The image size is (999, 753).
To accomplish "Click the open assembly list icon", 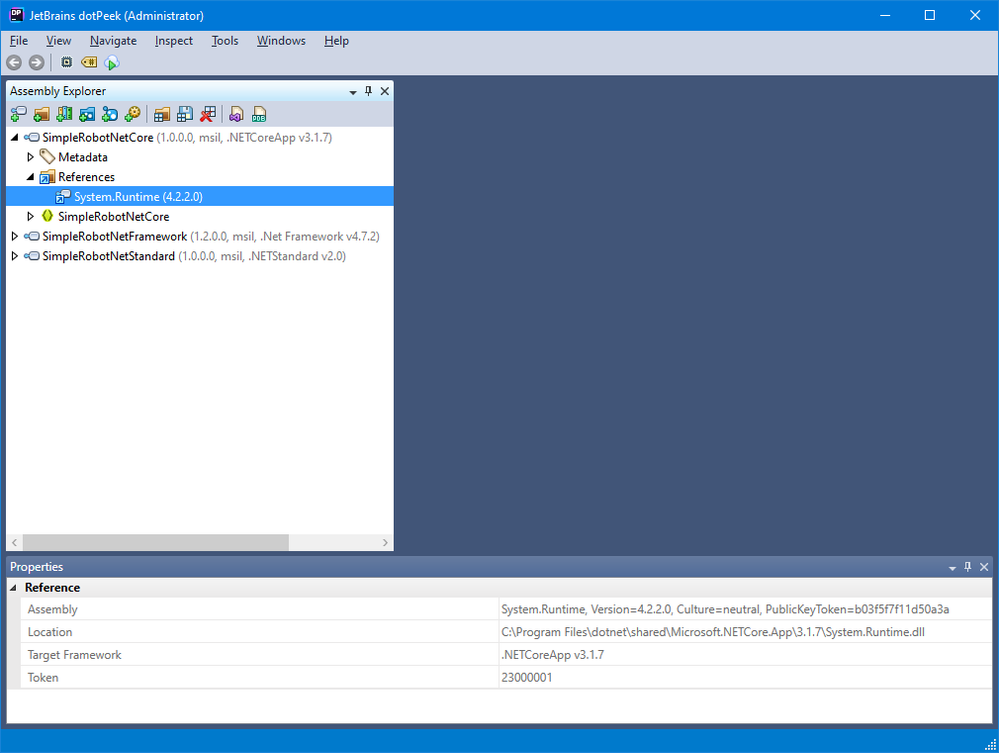I will (x=162, y=115).
